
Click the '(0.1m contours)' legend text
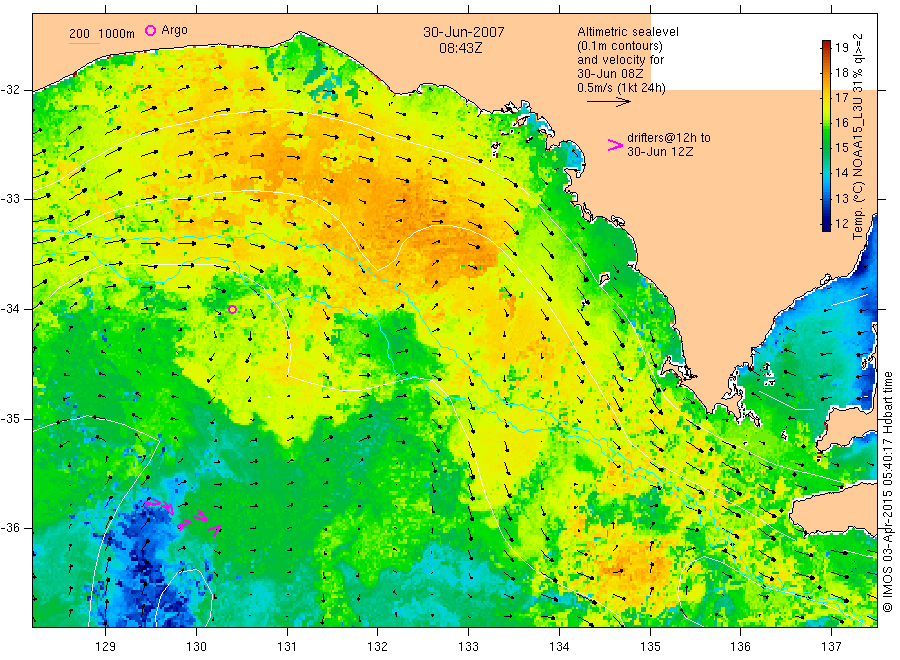[x=620, y=46]
